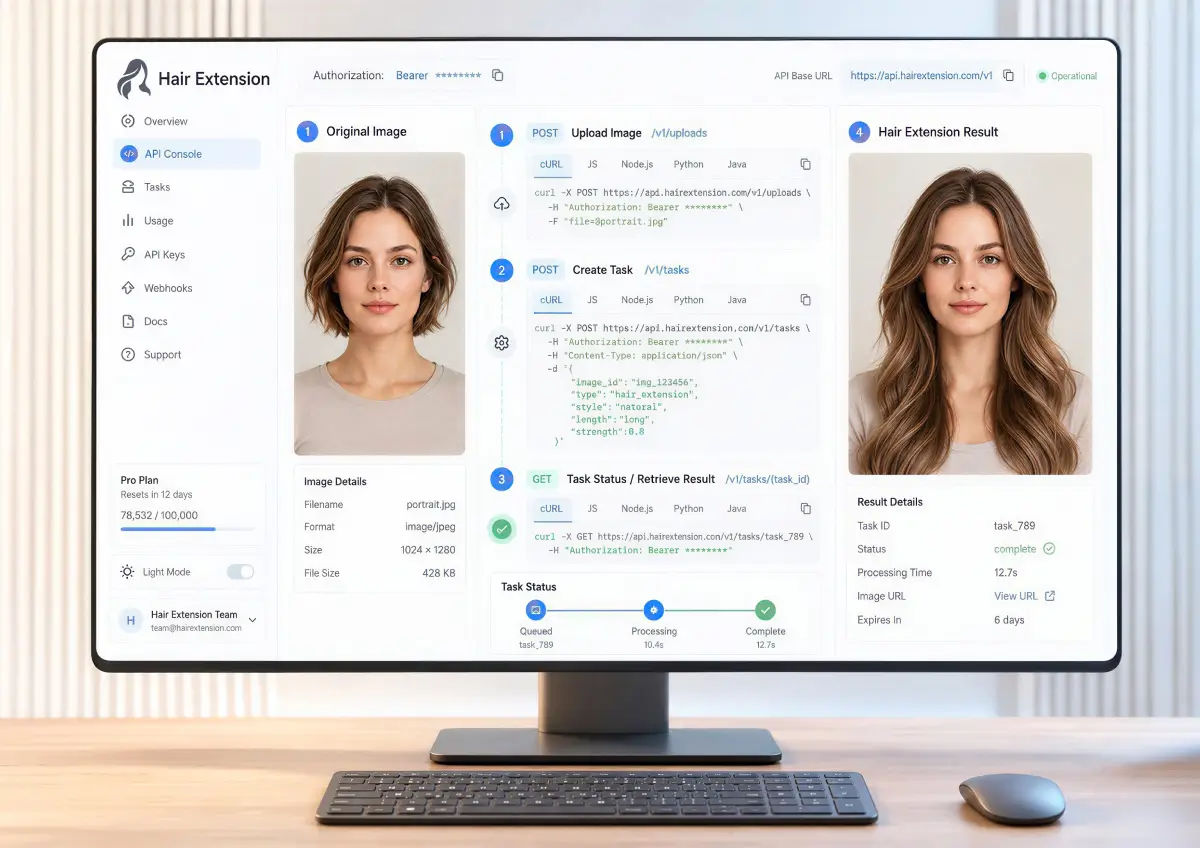The height and width of the screenshot is (848, 1200).
Task: Click the filename "portrait.jpg"
Action: pyautogui.click(x=431, y=505)
